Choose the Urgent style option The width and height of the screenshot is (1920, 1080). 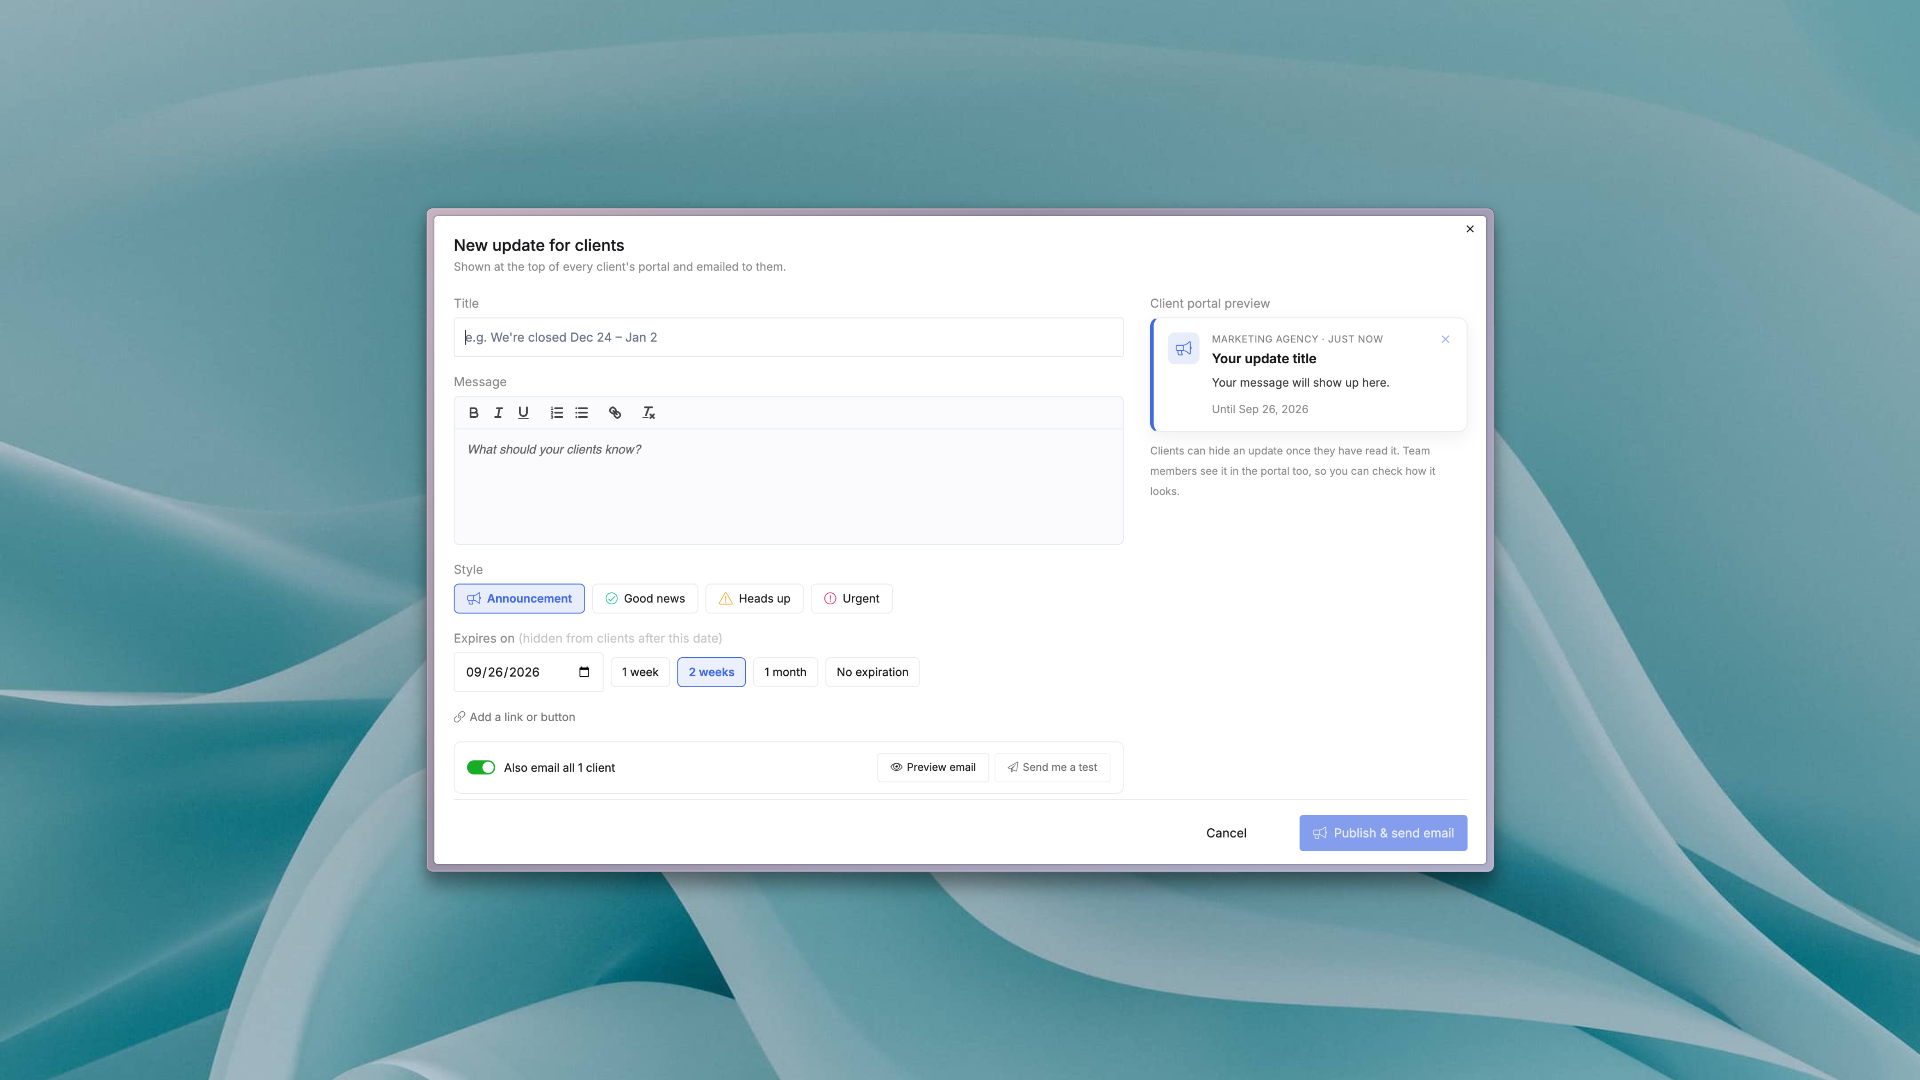[x=852, y=599]
